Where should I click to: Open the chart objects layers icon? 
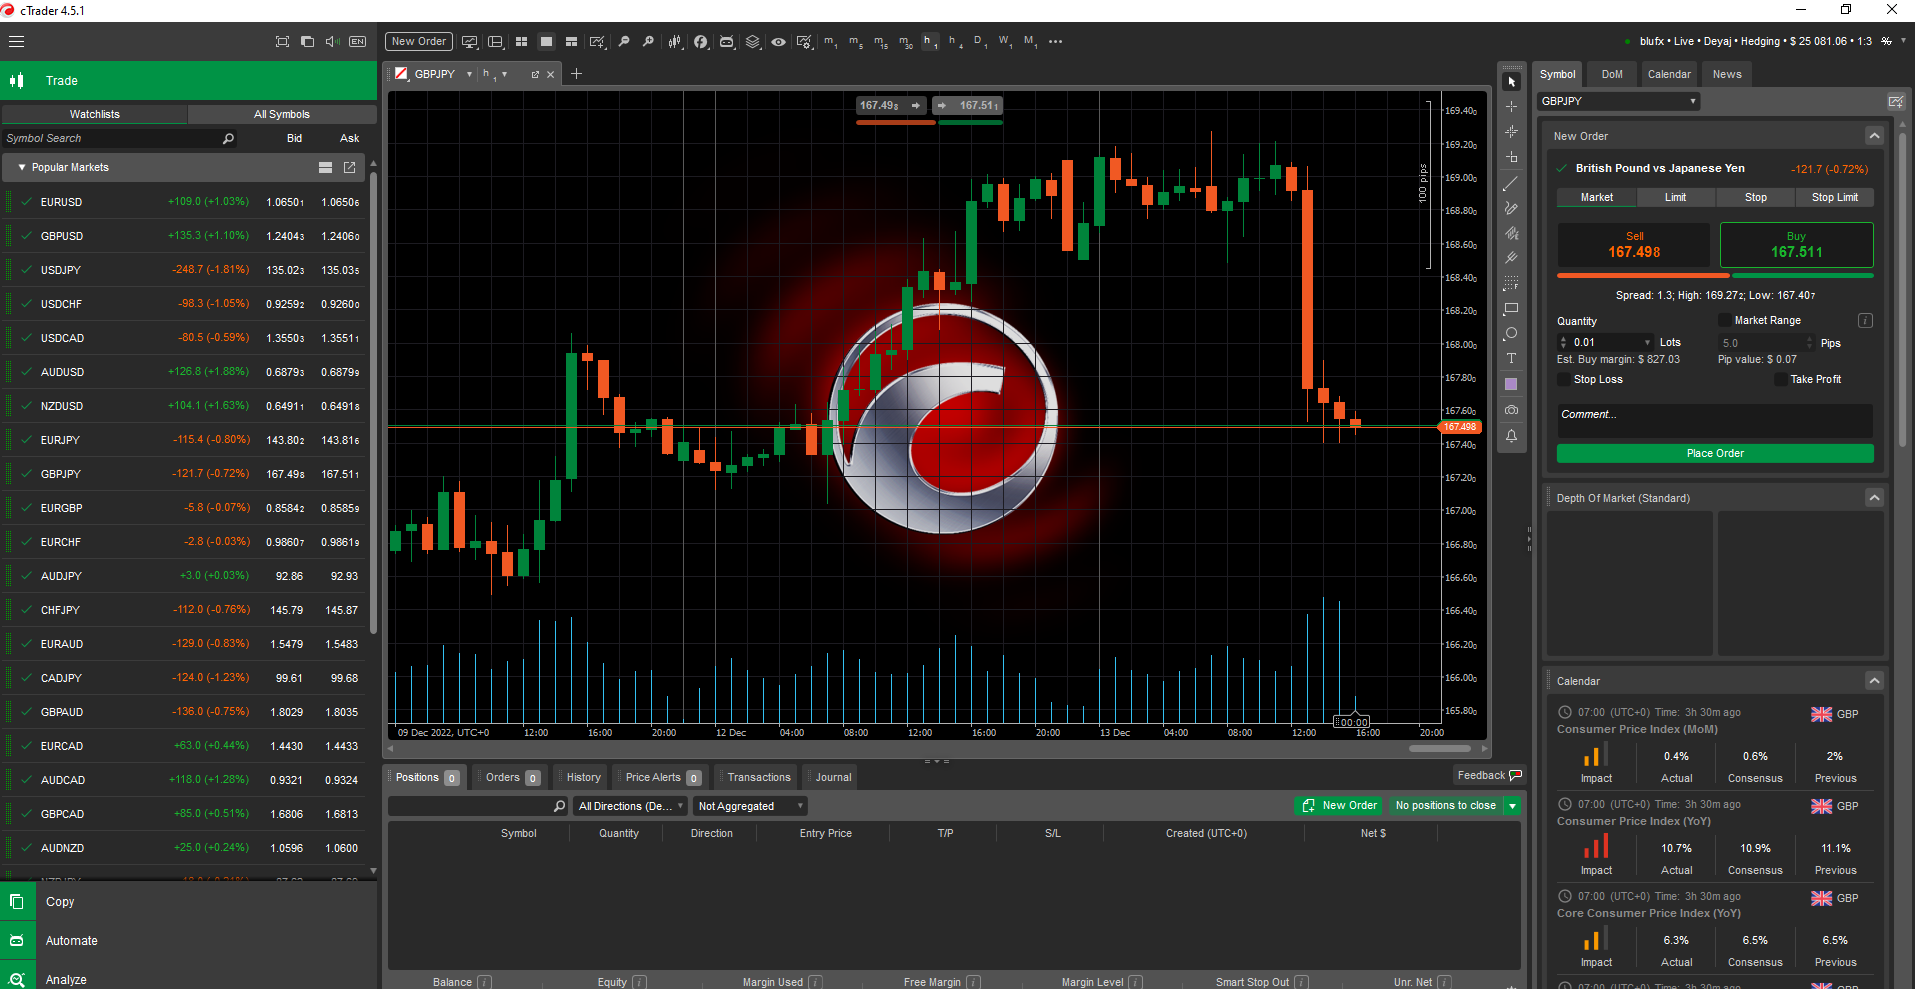click(752, 42)
